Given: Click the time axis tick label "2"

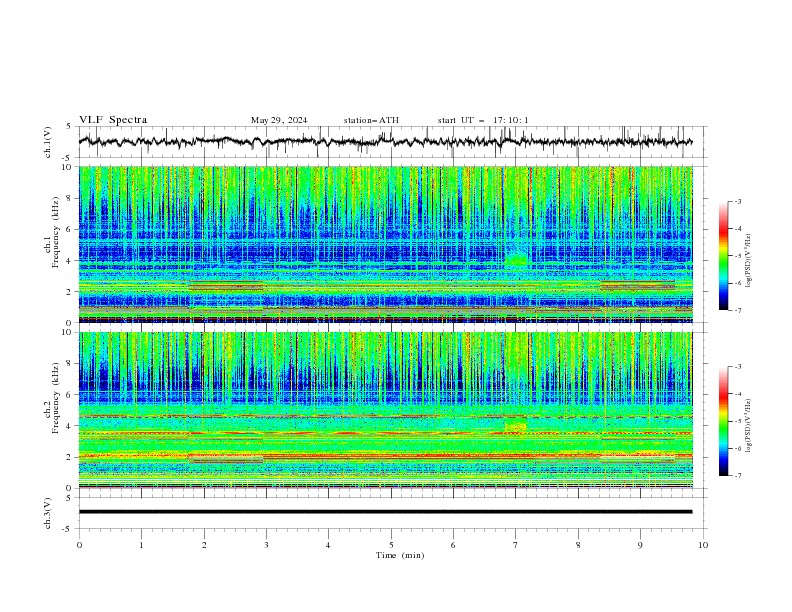Looking at the screenshot, I should [x=204, y=545].
